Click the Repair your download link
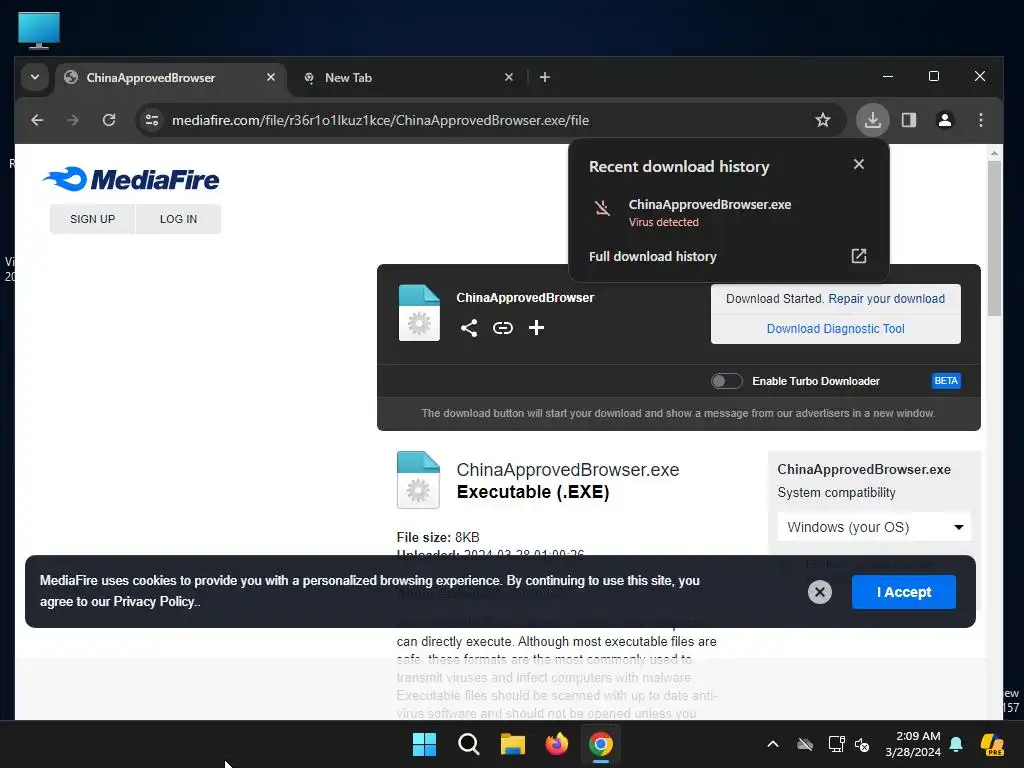This screenshot has width=1024, height=768. tap(886, 298)
